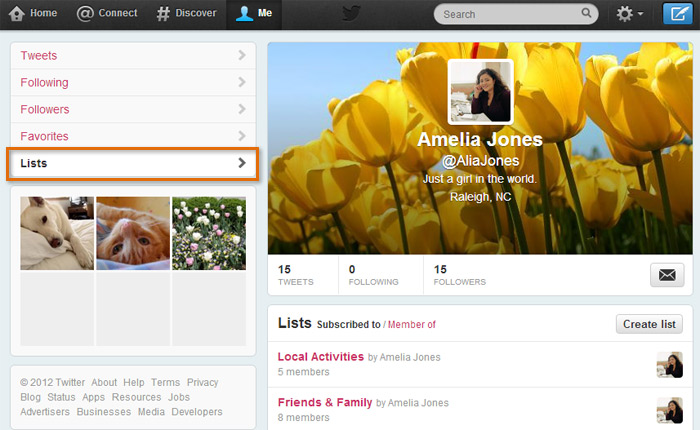Open the settings gear dropdown

point(629,14)
